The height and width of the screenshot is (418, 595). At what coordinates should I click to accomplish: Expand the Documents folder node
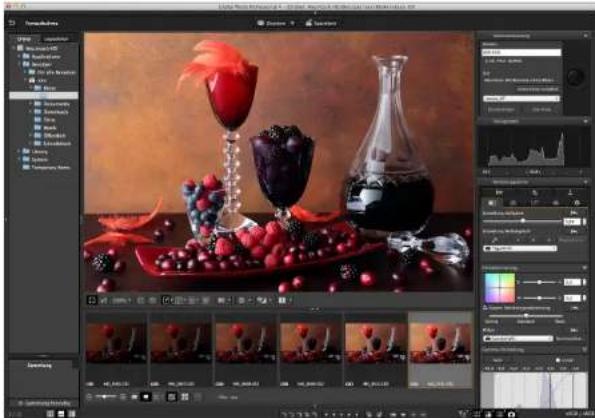pos(31,104)
